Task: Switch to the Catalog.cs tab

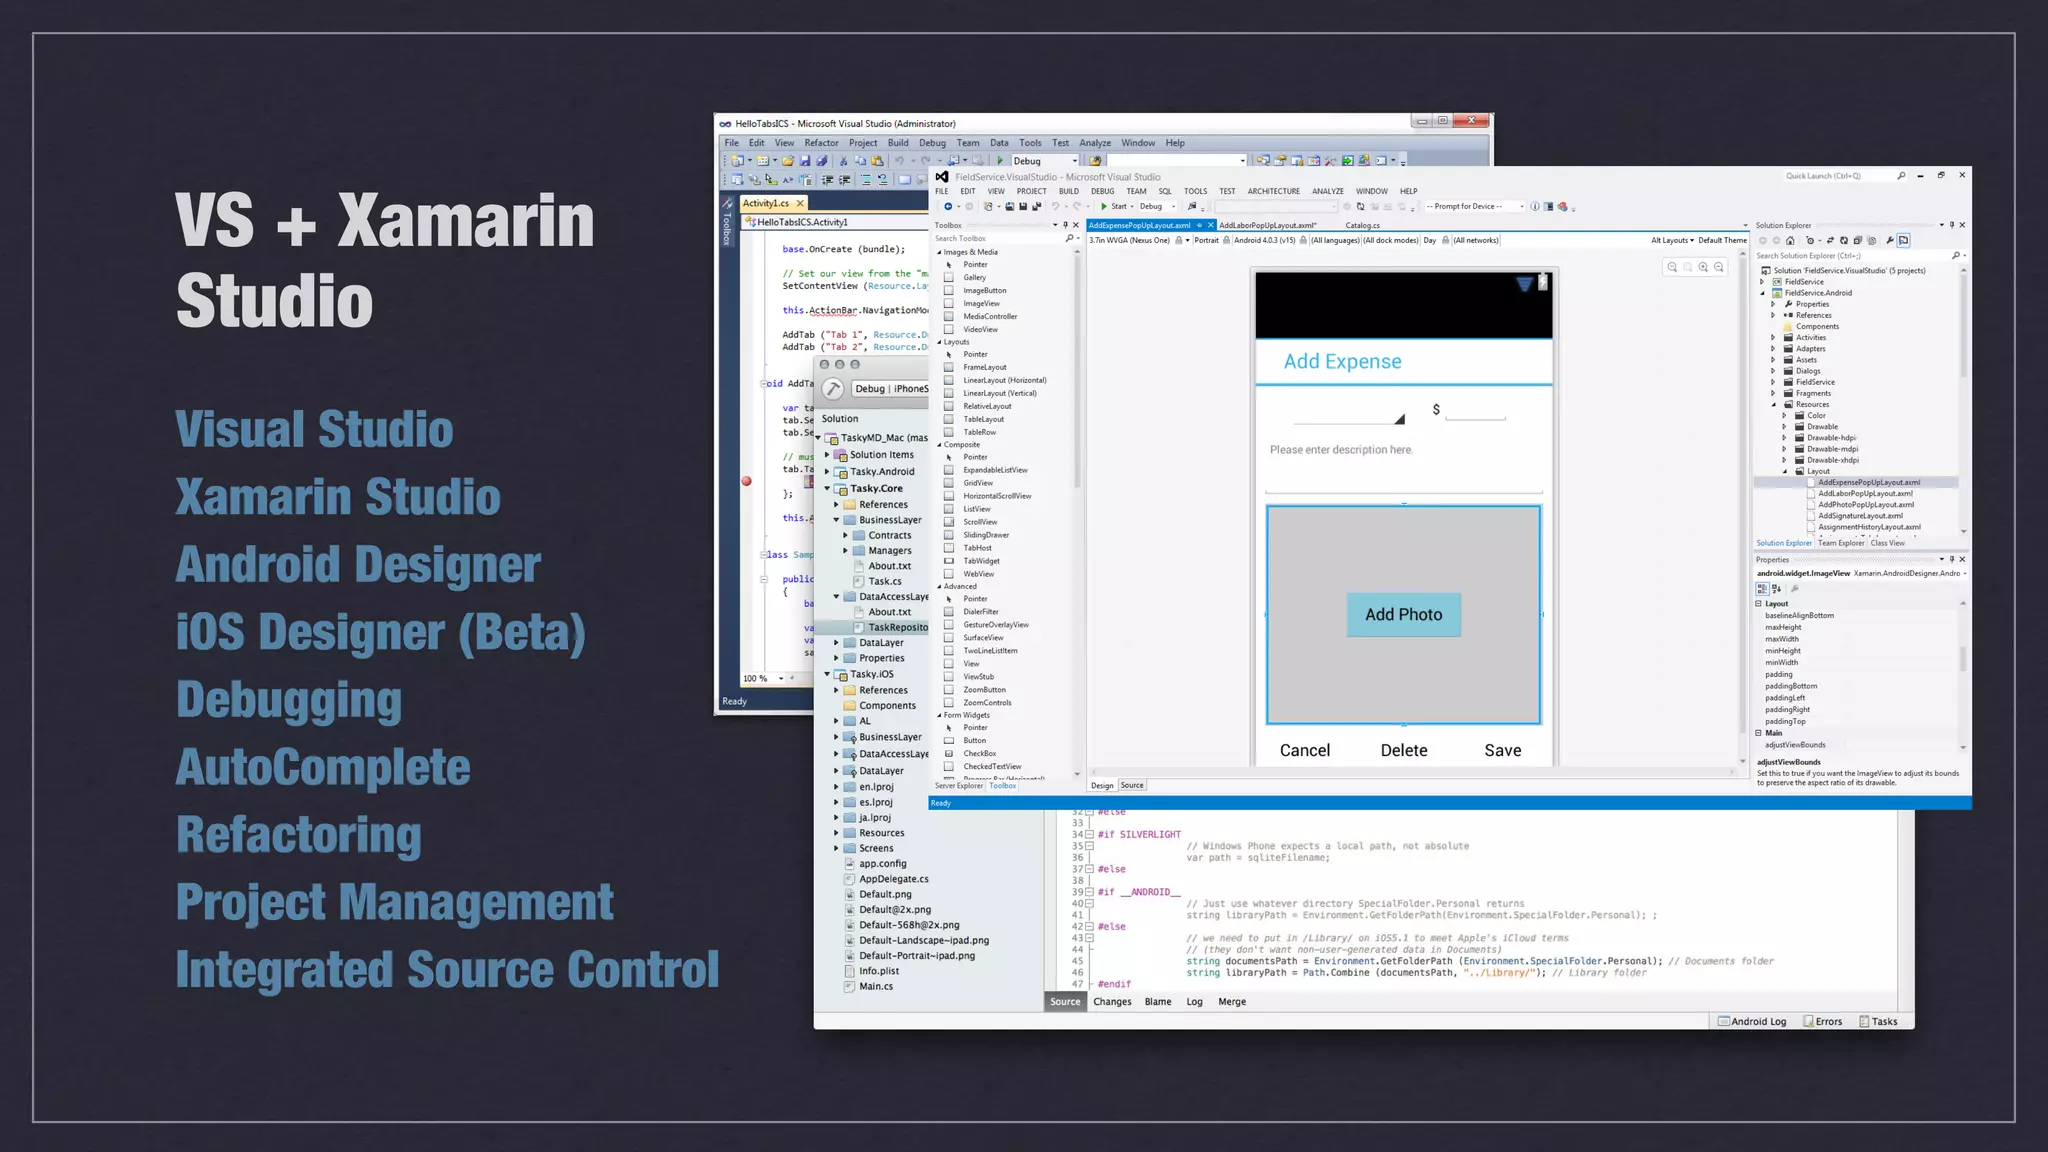Action: (1362, 225)
